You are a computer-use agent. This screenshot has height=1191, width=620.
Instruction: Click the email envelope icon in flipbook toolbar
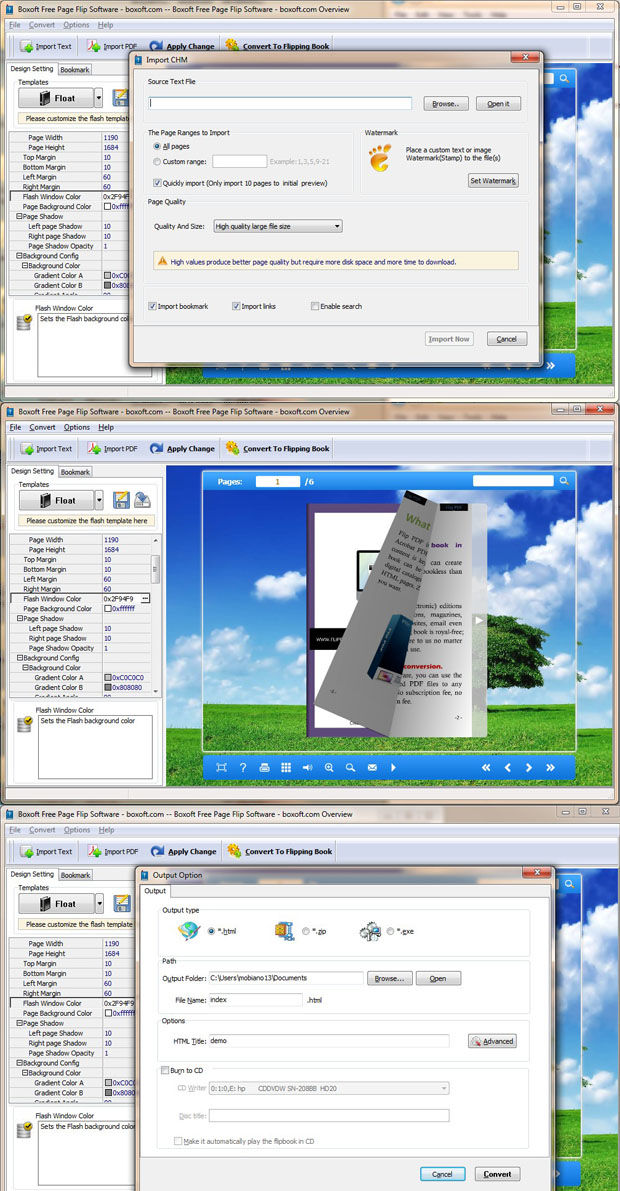tap(372, 768)
